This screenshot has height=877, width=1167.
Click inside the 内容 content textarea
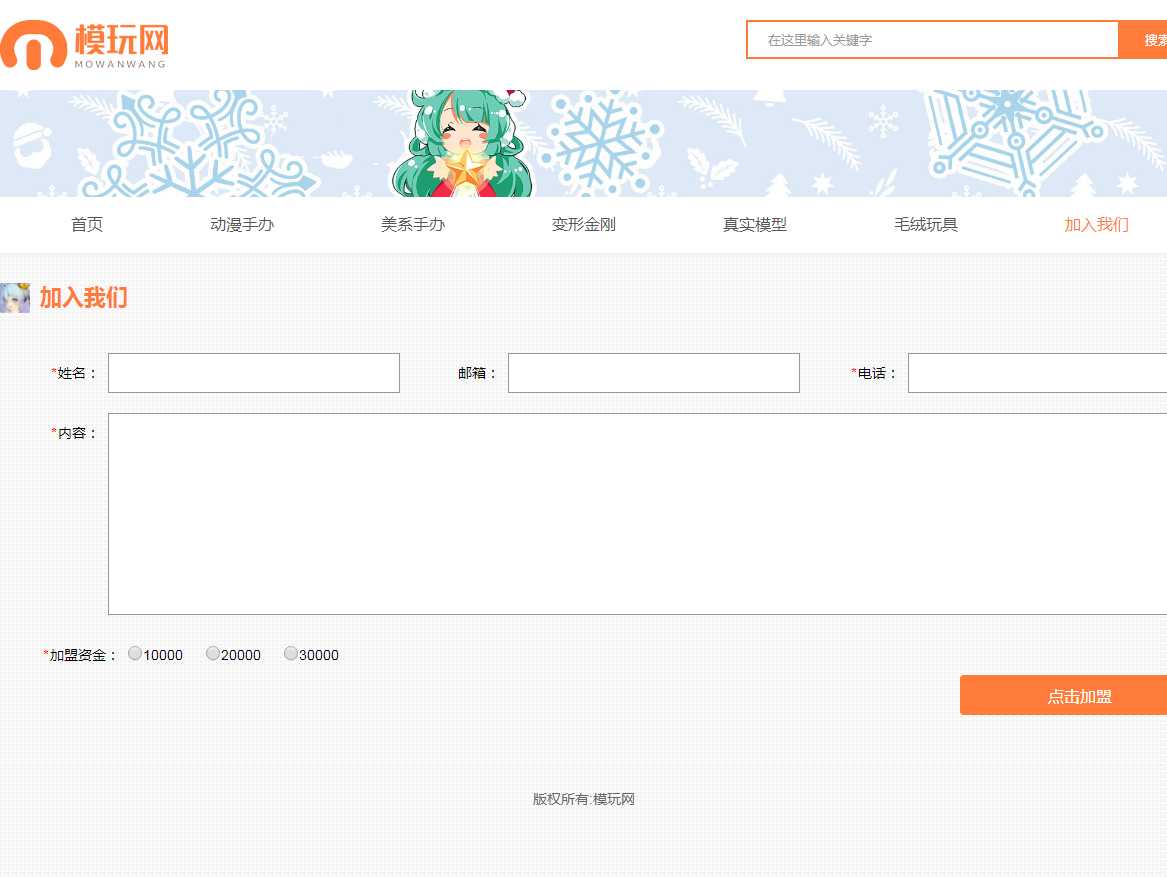pyautogui.click(x=637, y=514)
